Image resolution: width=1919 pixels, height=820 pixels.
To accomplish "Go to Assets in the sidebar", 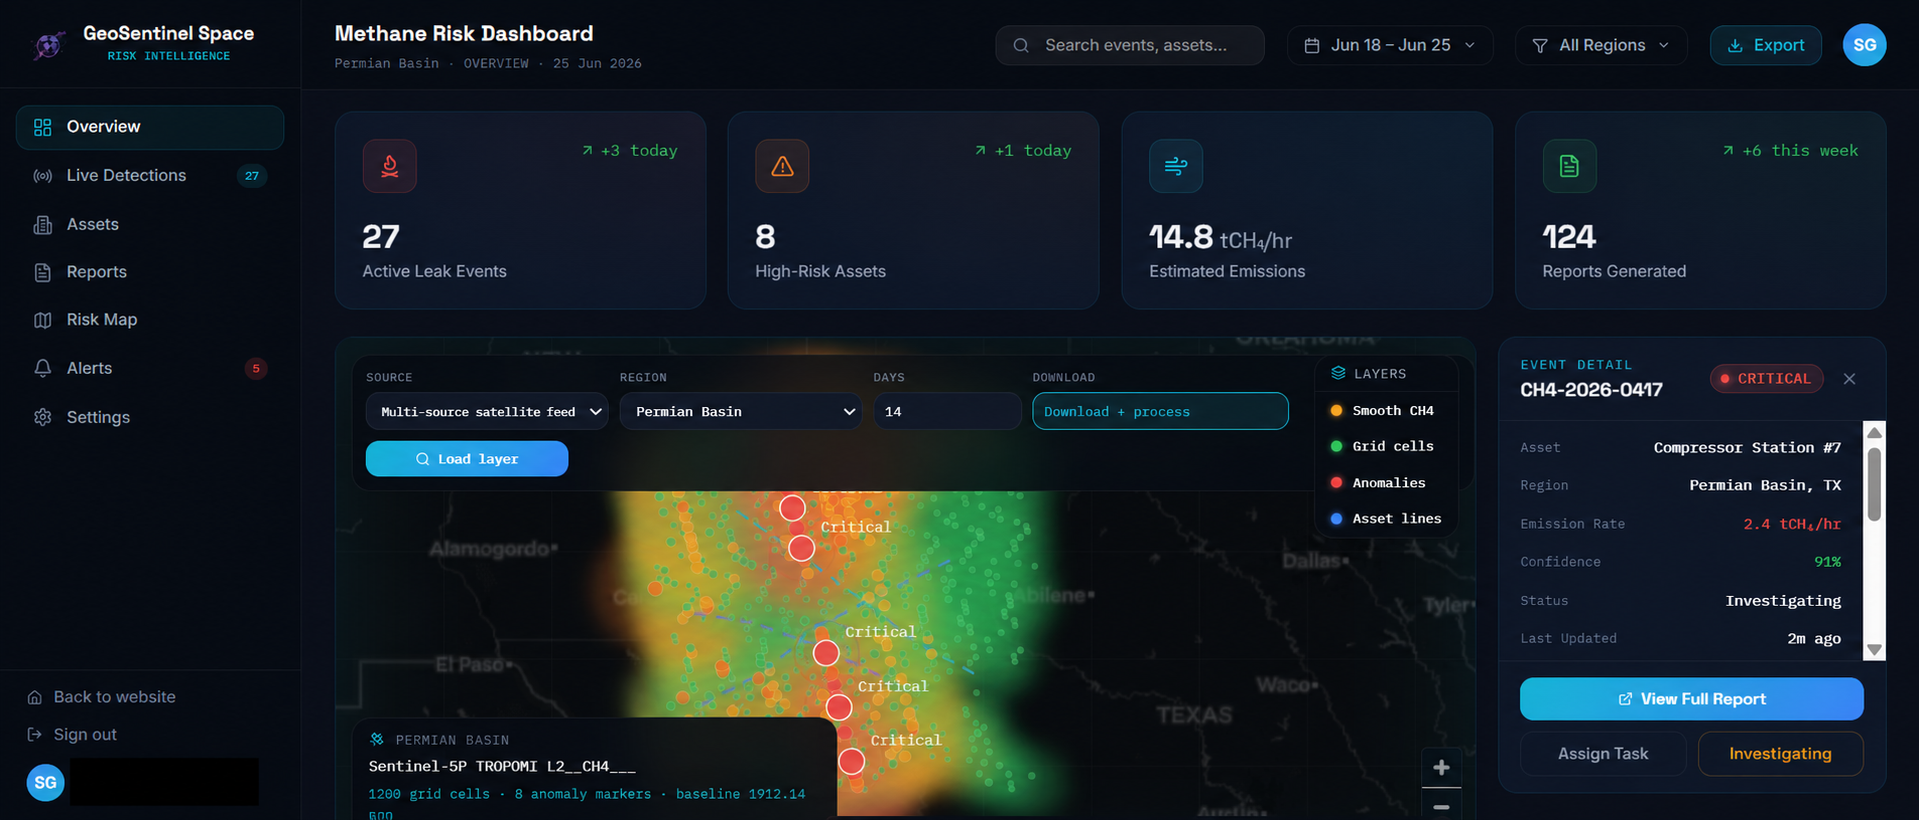I will pyautogui.click(x=150, y=224).
